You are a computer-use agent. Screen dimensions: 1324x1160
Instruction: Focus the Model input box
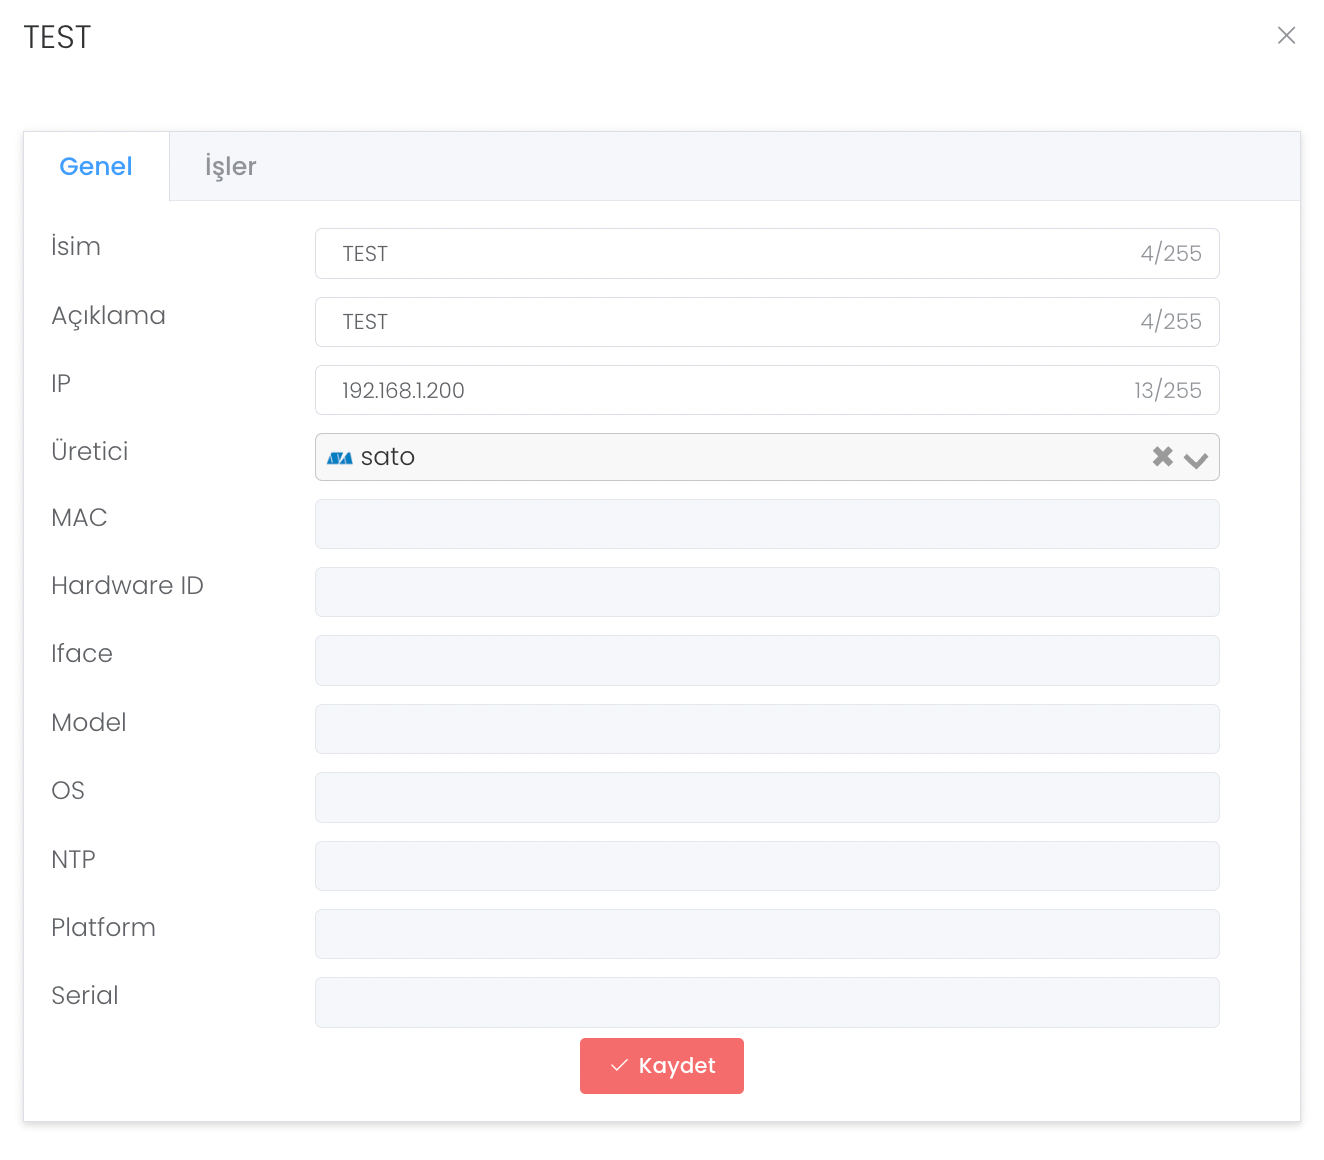coord(766,729)
